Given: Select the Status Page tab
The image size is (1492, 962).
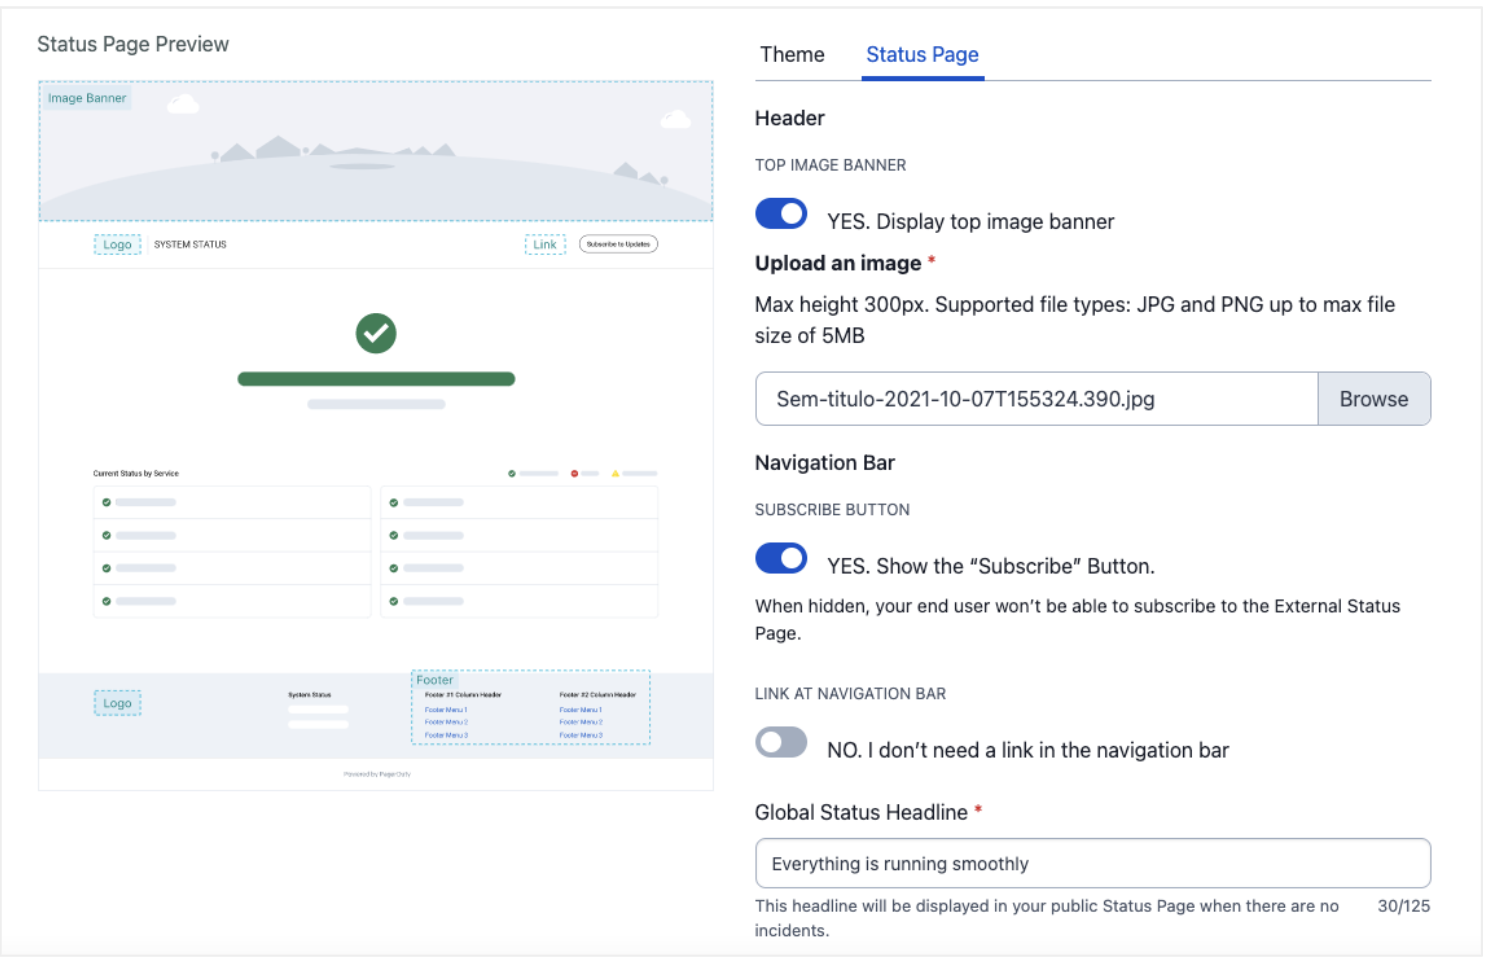Looking at the screenshot, I should point(922,55).
